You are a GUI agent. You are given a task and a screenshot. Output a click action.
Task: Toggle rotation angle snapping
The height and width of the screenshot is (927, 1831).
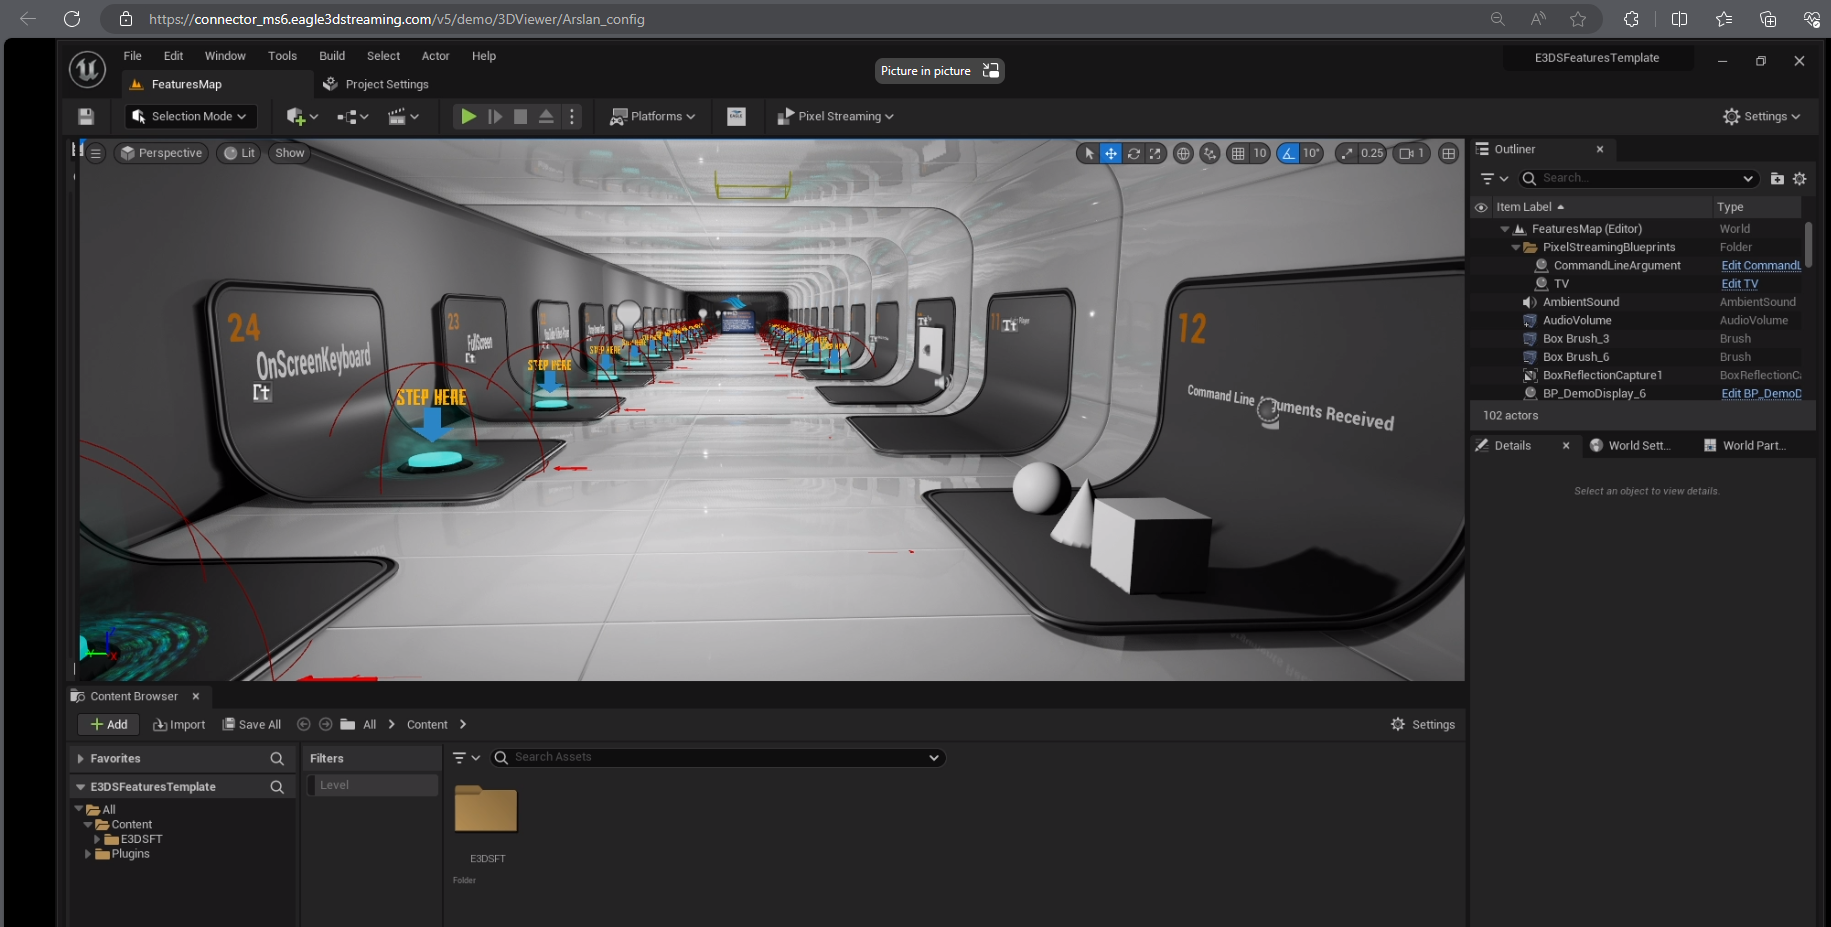pos(1288,153)
